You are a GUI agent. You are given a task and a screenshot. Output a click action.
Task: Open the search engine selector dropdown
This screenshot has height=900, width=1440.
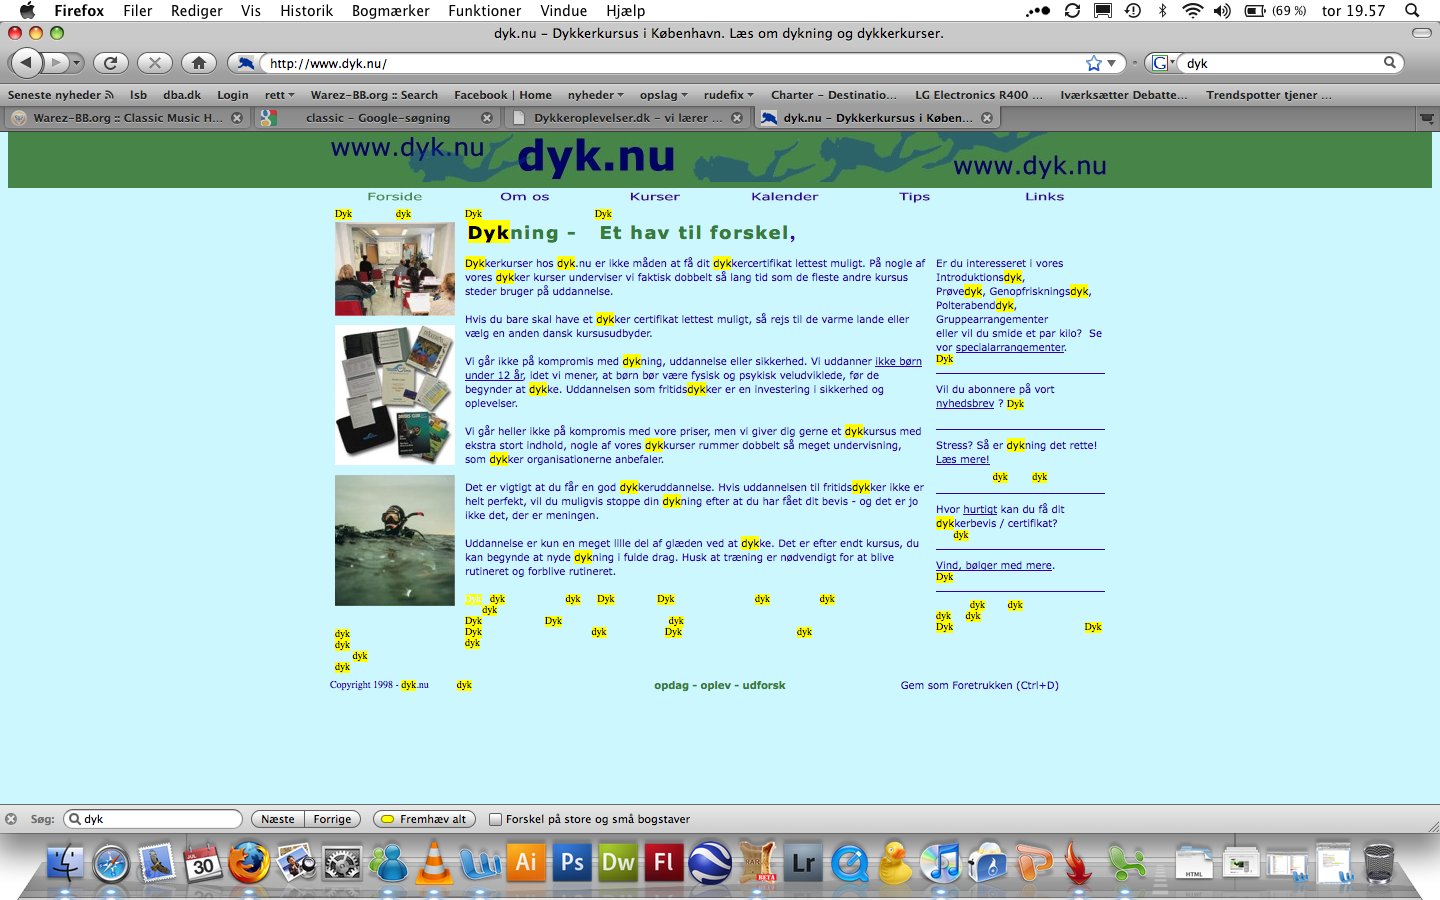click(x=1161, y=63)
